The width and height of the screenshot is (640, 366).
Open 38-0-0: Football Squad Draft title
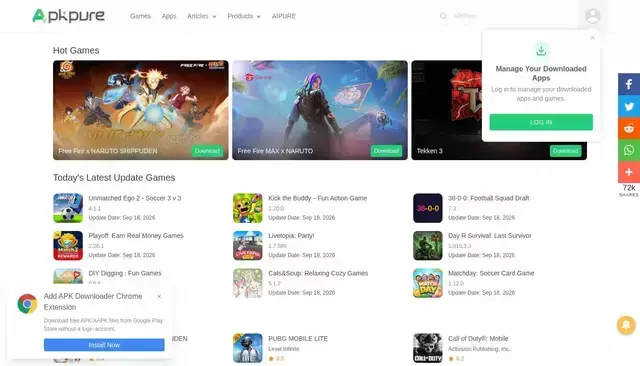(489, 198)
